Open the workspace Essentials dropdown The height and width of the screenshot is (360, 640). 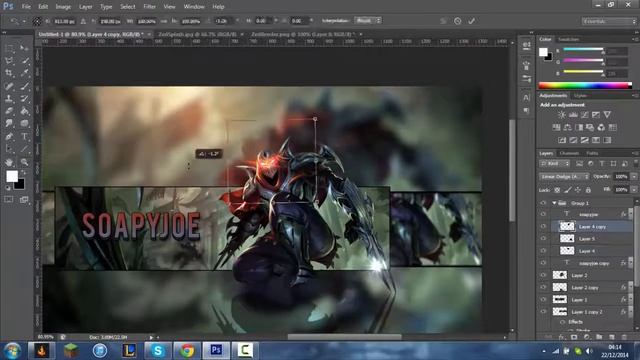pyautogui.click(x=610, y=21)
